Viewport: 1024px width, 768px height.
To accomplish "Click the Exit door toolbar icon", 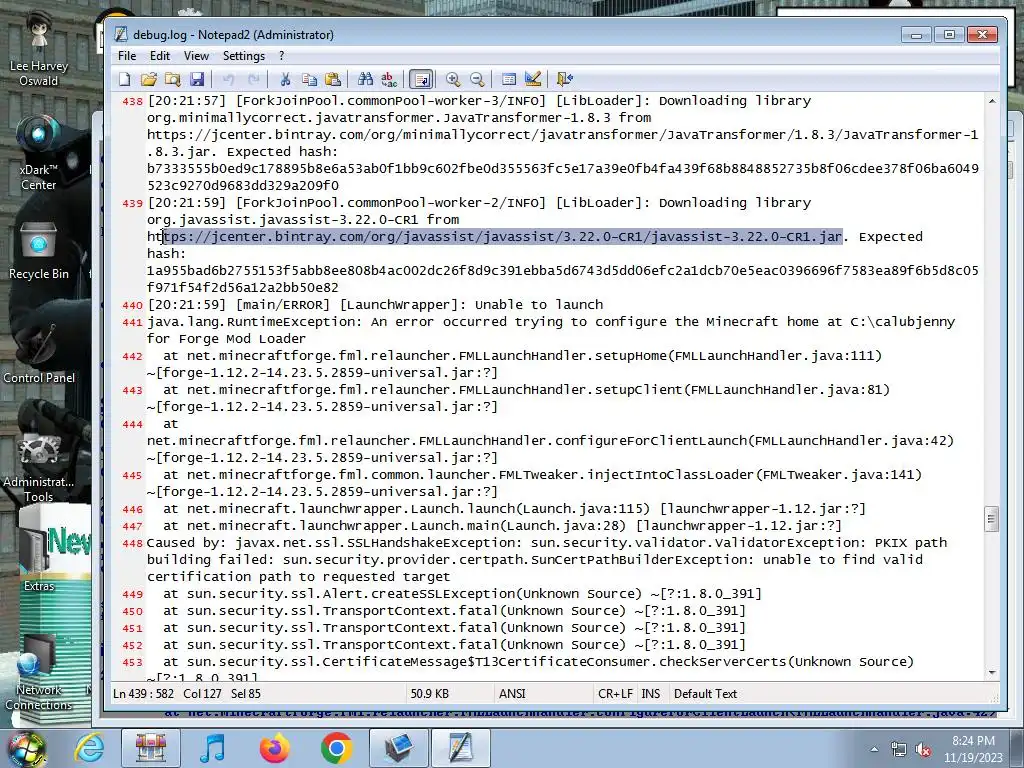I will point(565,79).
